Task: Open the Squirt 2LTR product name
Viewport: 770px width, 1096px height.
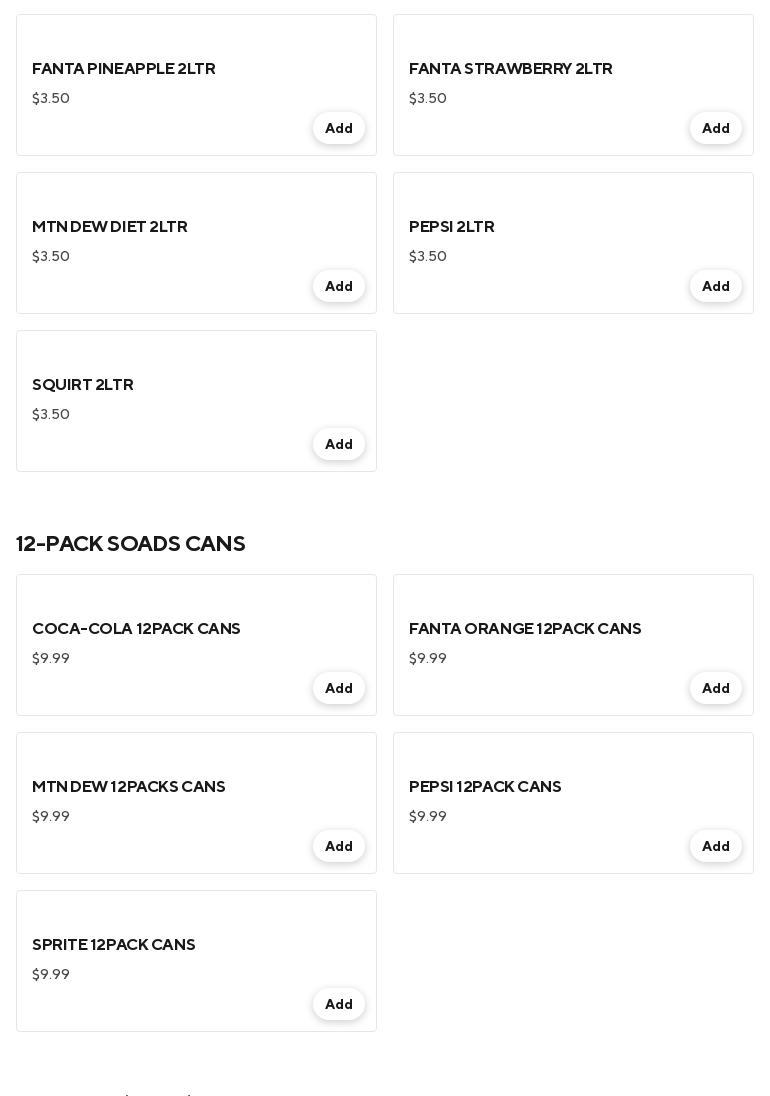Action: click(x=83, y=385)
